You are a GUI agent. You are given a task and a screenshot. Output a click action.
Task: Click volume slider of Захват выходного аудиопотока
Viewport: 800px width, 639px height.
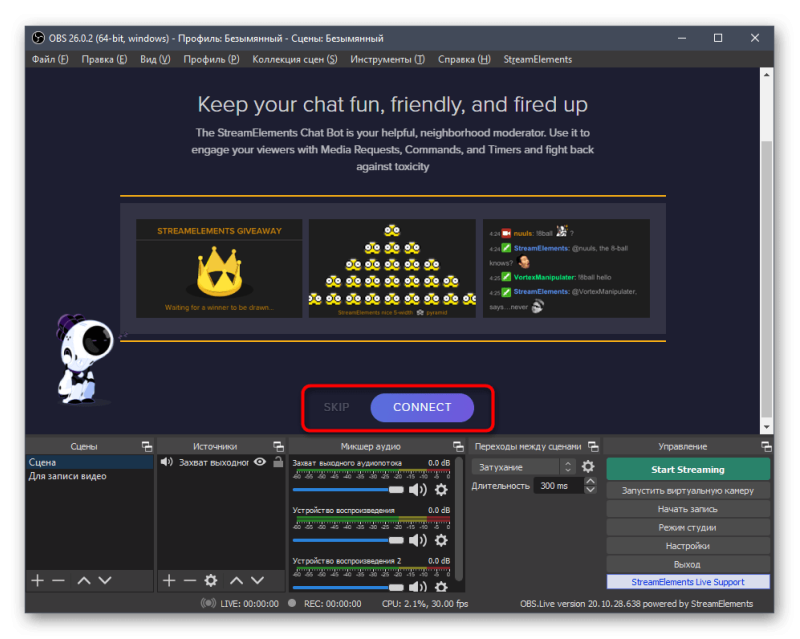348,489
